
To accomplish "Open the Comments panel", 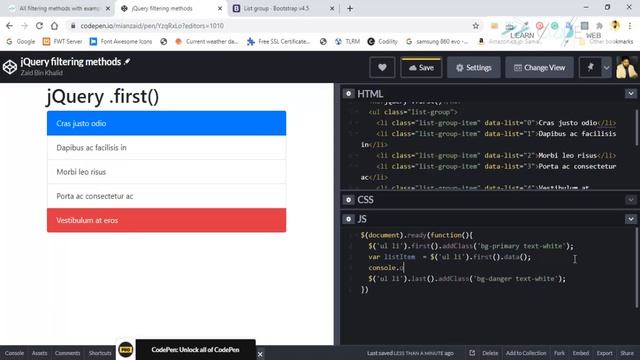I will (67, 353).
